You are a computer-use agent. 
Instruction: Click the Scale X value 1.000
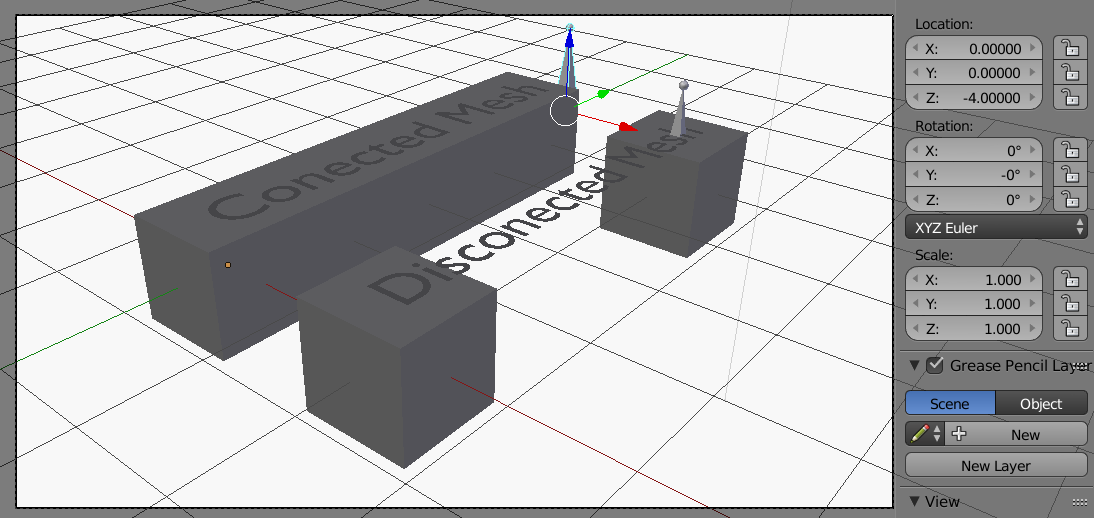(1003, 279)
